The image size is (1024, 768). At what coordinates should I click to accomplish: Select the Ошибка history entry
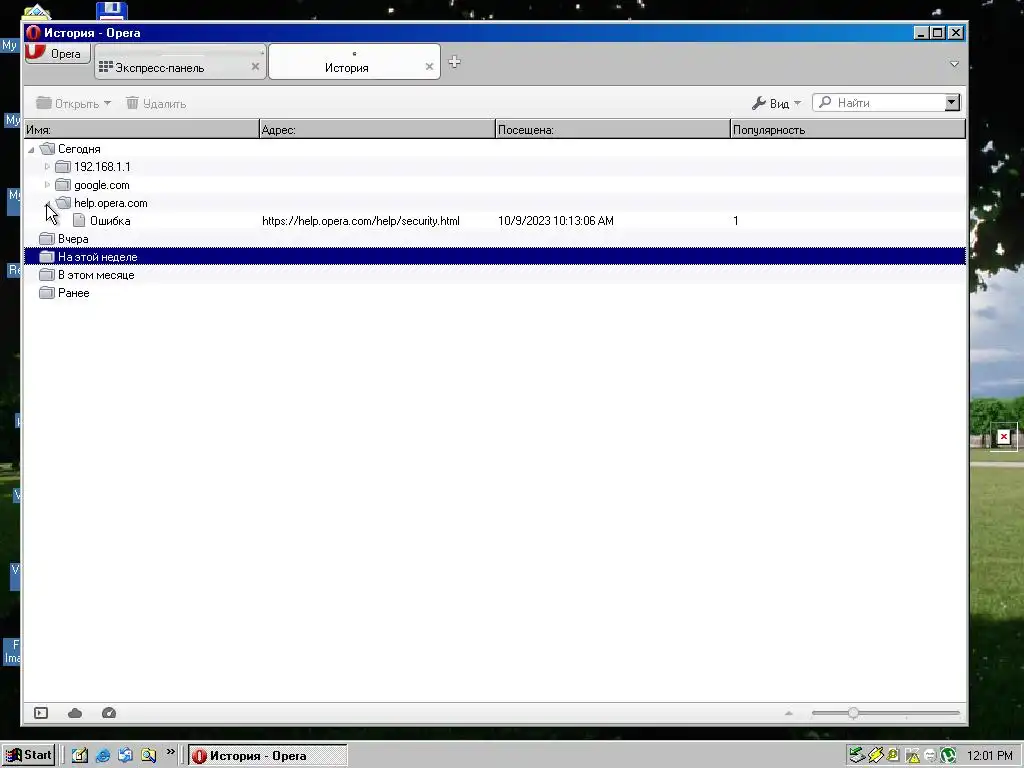110,221
